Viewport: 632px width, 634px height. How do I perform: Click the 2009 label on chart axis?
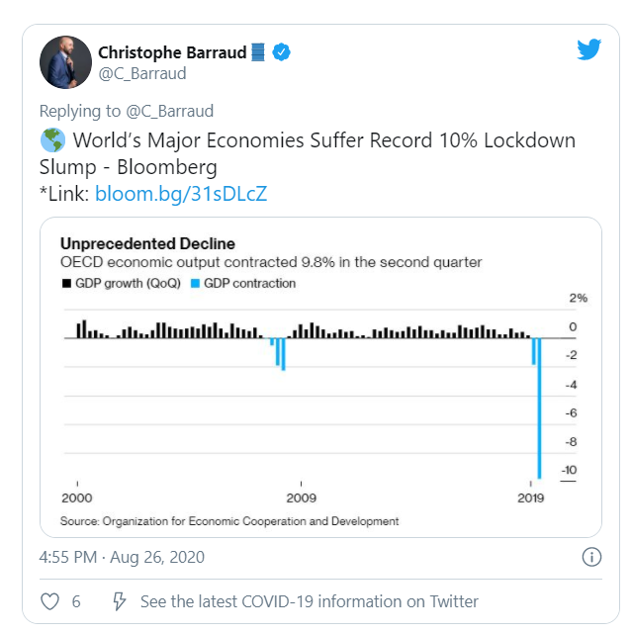[301, 498]
